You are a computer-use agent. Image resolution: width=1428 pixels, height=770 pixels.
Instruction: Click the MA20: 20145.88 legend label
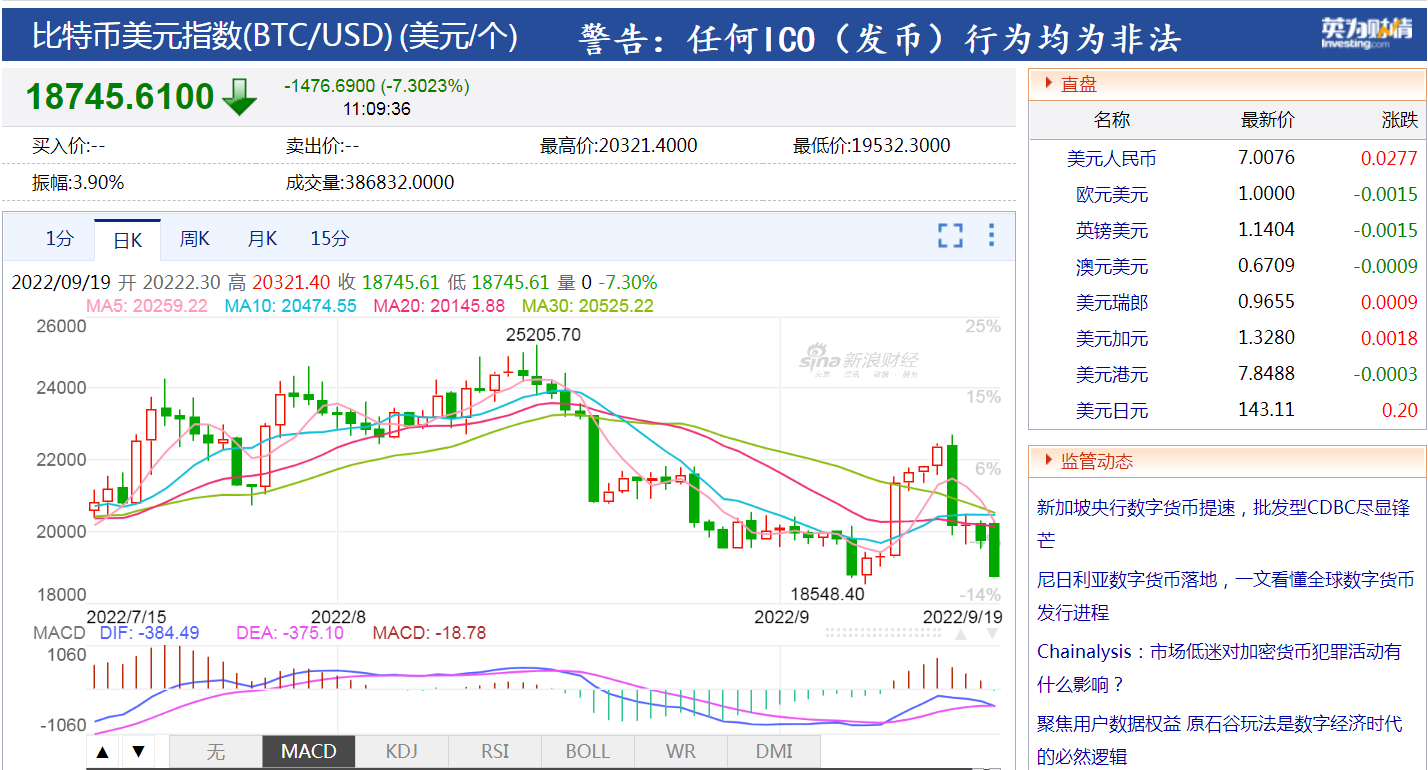tap(439, 306)
